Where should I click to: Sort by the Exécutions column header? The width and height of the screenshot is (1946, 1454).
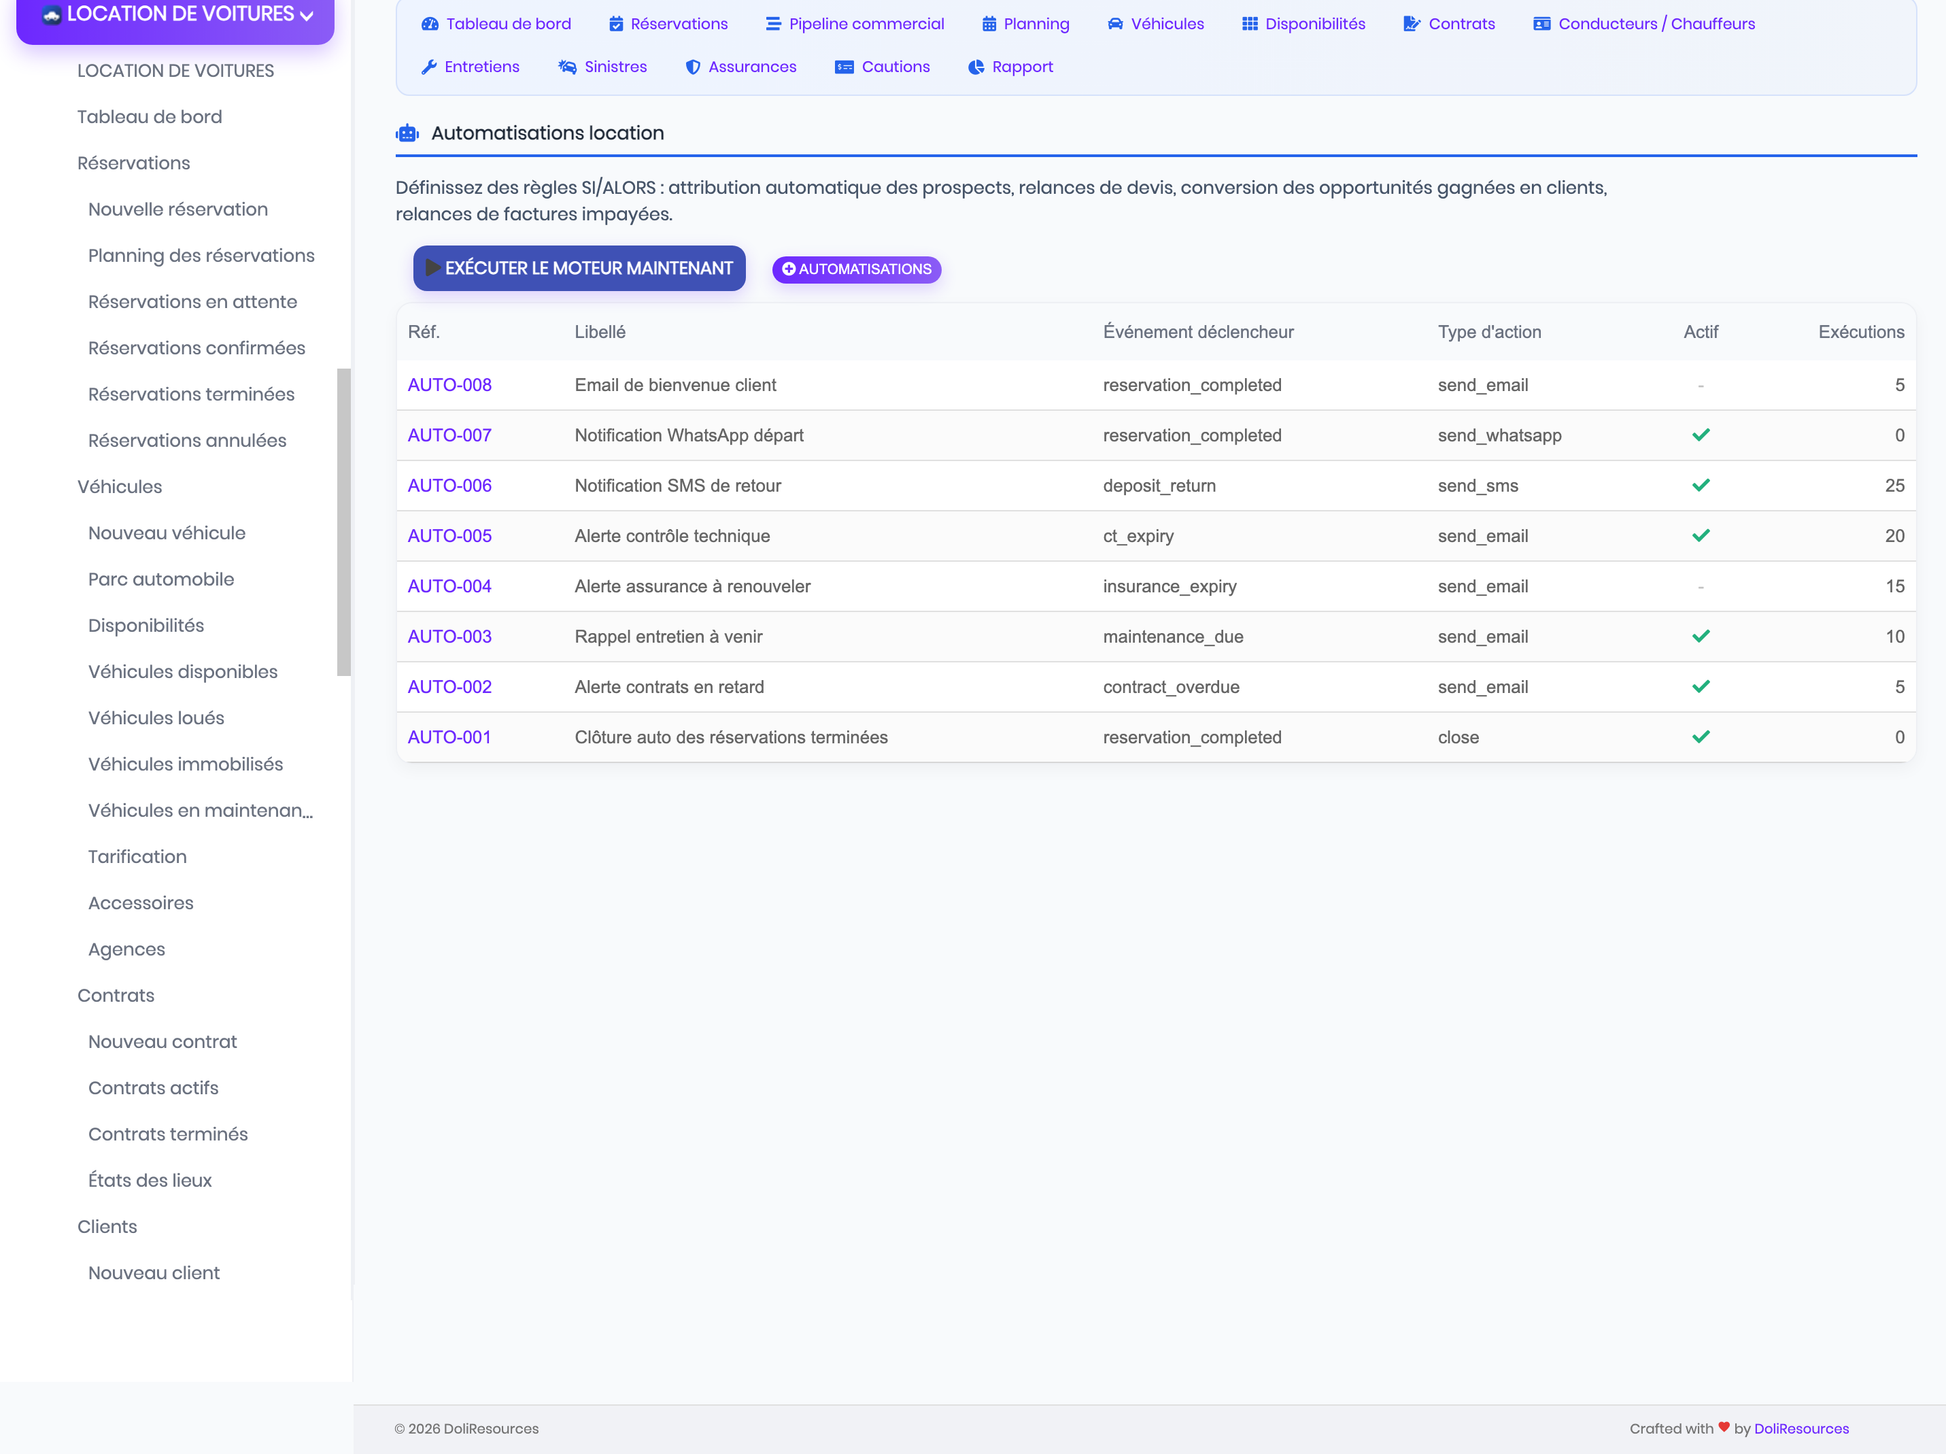point(1861,332)
